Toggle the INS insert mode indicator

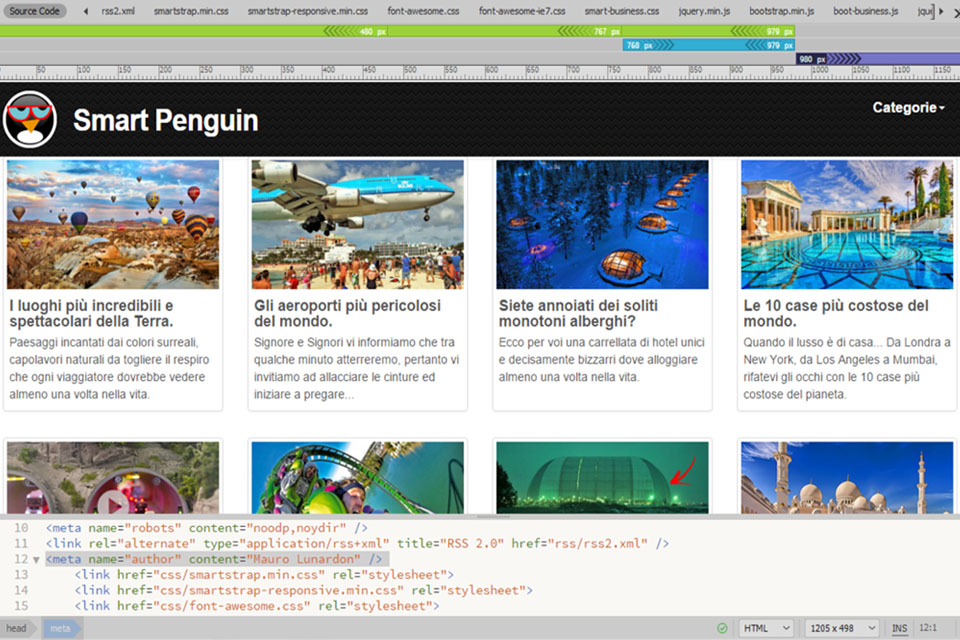click(900, 628)
